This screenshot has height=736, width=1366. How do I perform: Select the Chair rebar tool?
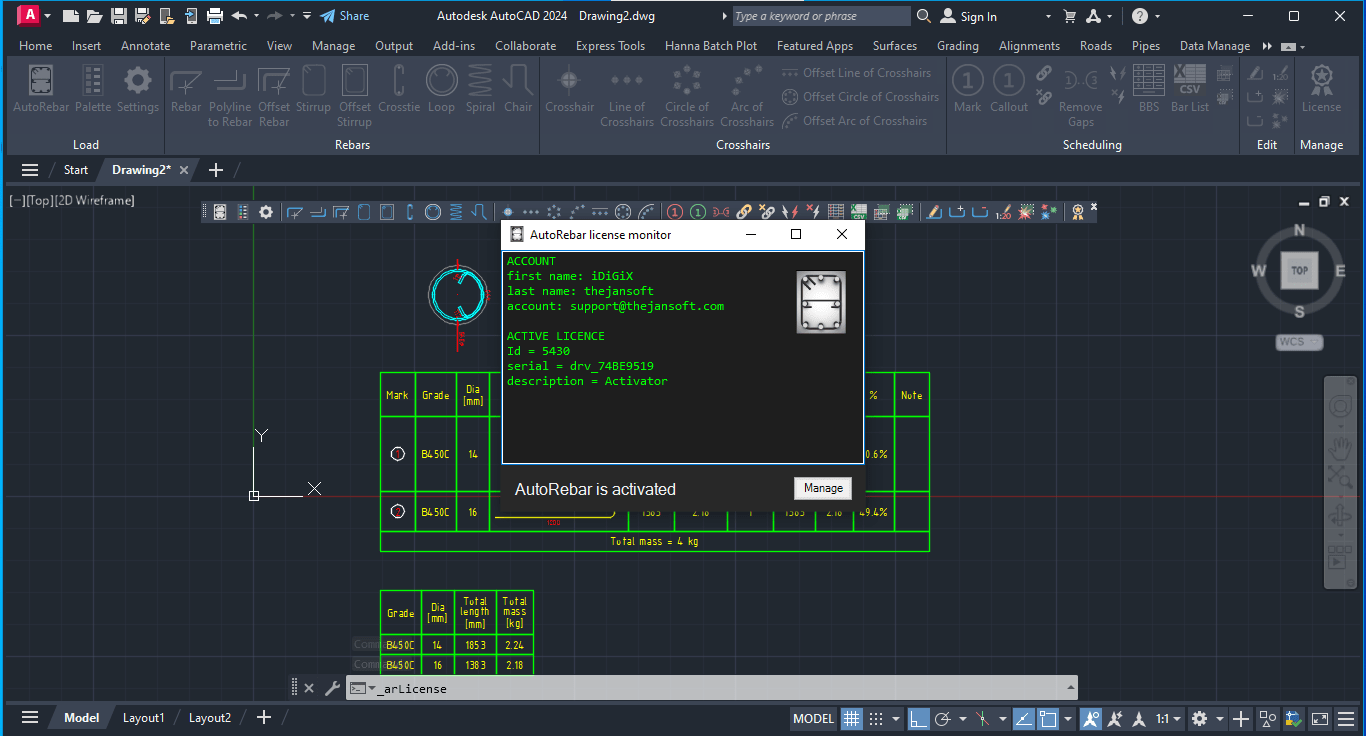click(x=518, y=89)
